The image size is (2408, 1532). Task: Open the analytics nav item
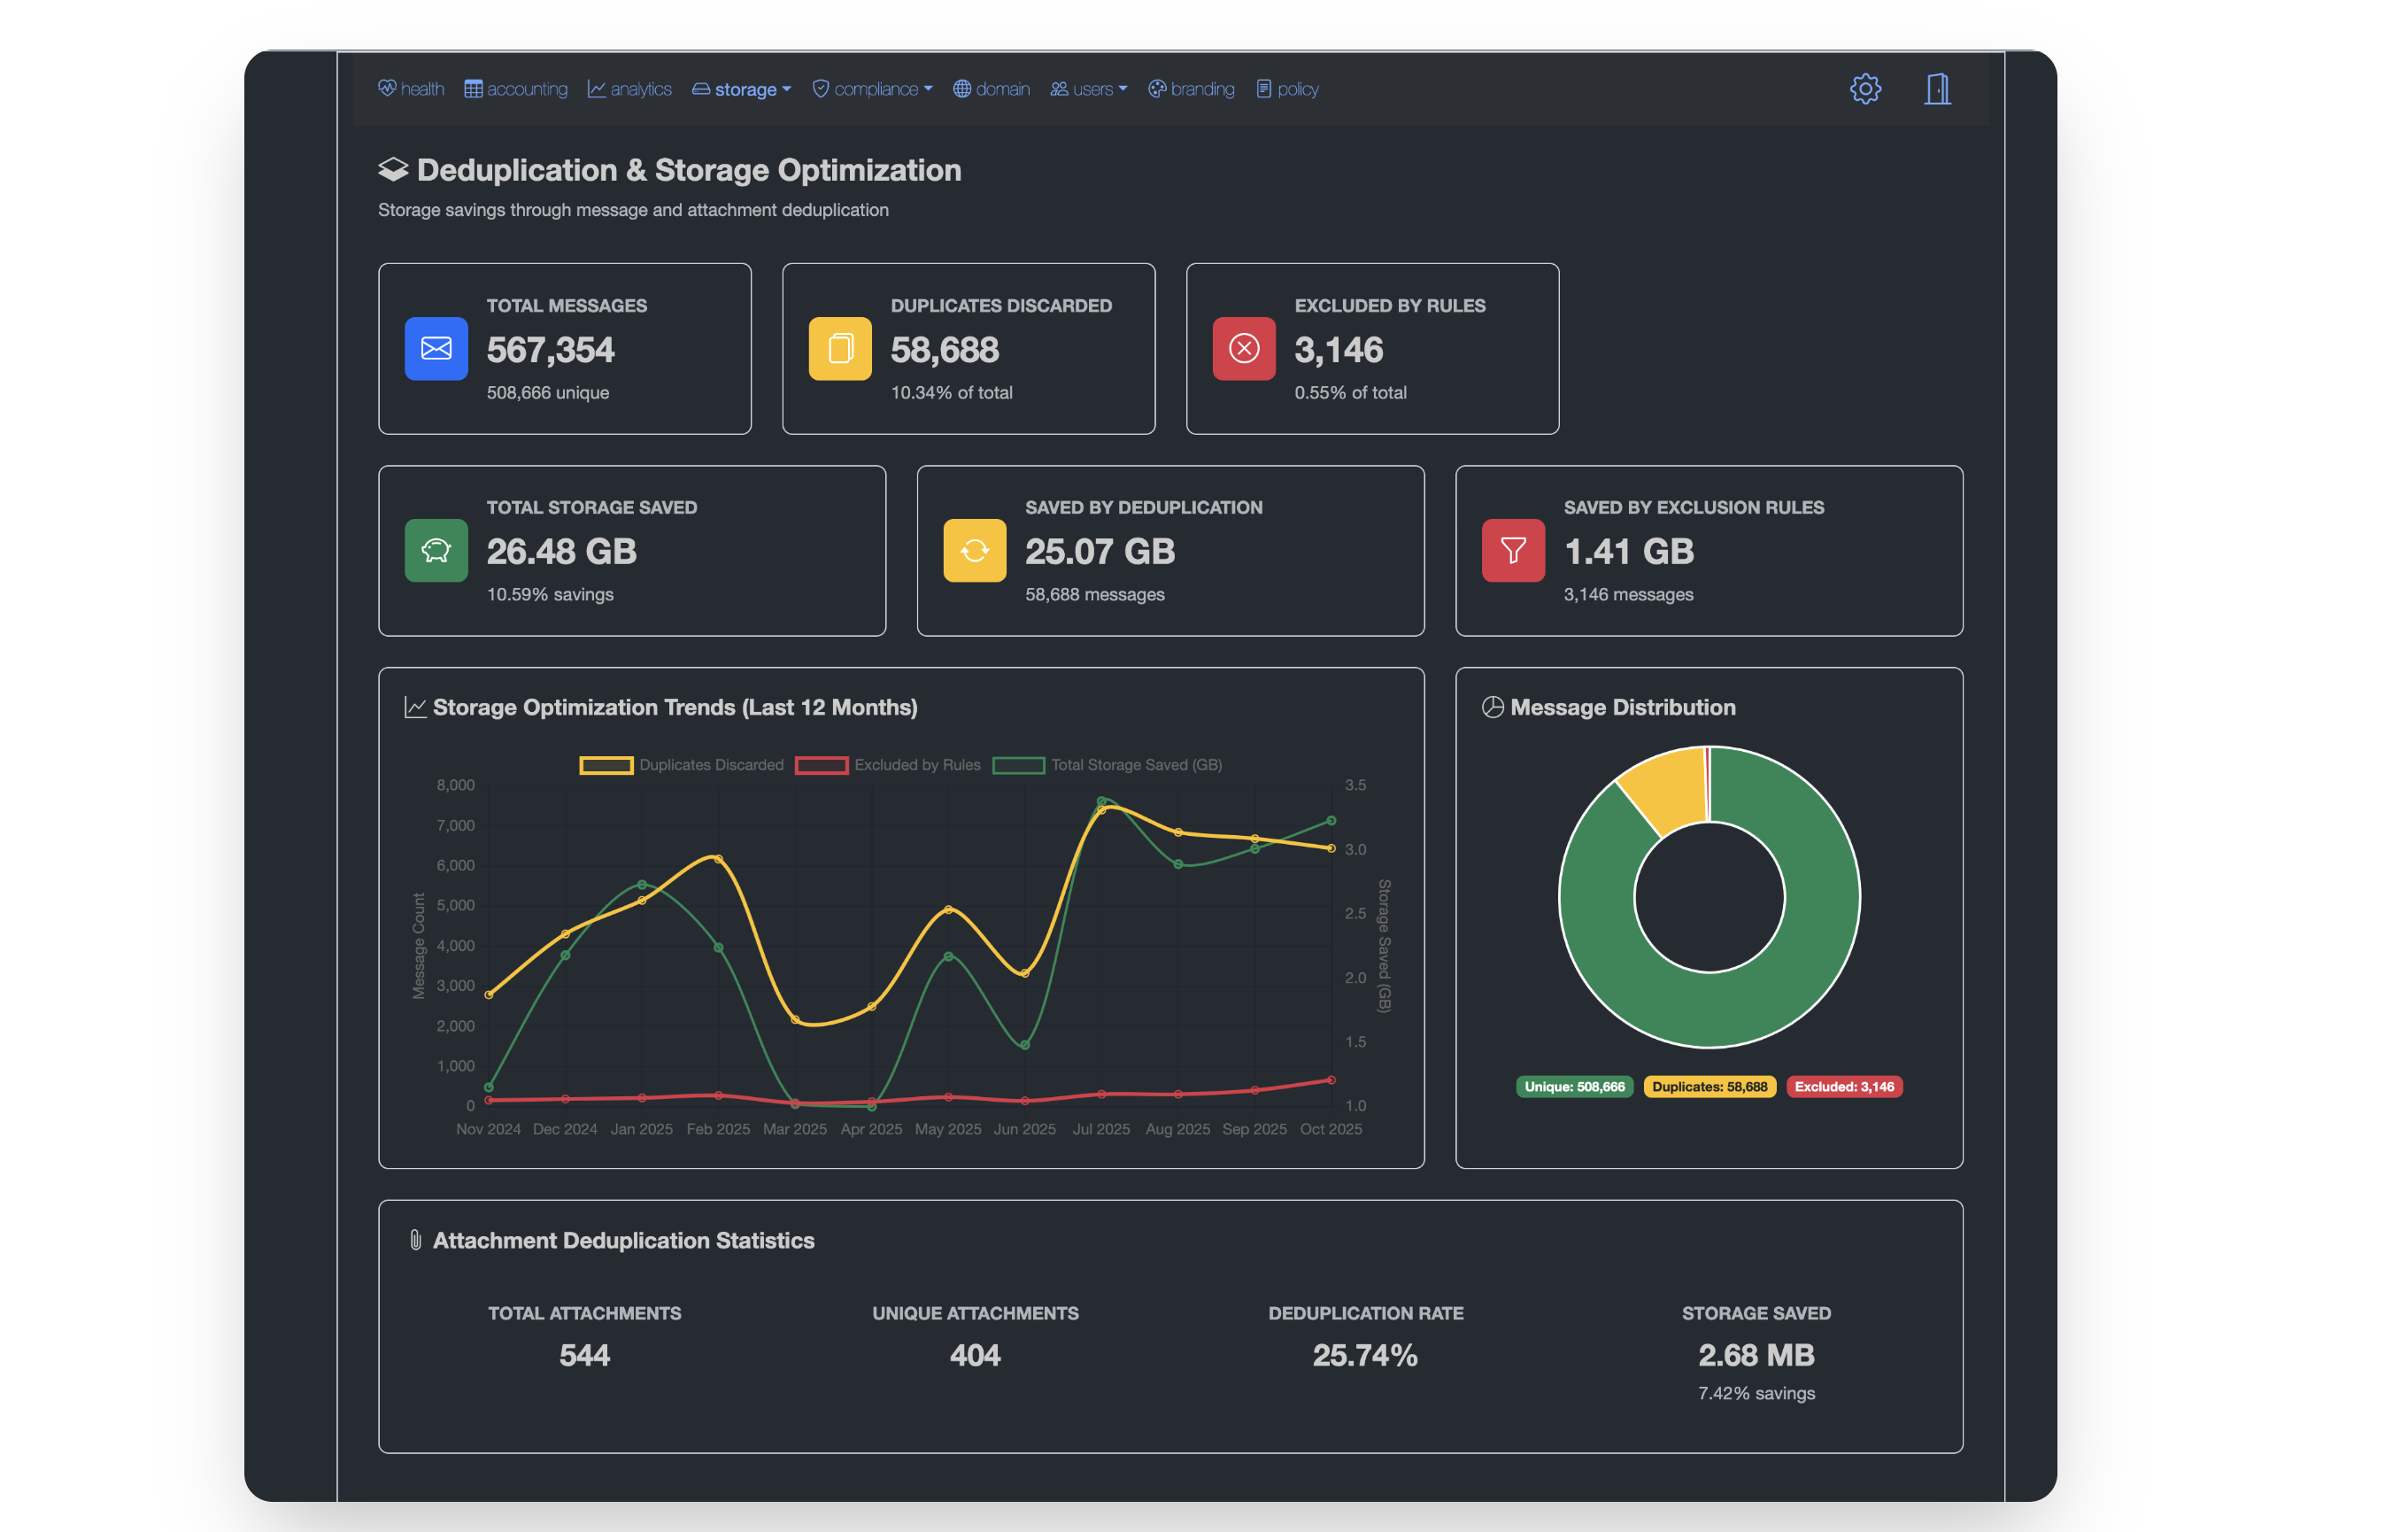pyautogui.click(x=629, y=89)
